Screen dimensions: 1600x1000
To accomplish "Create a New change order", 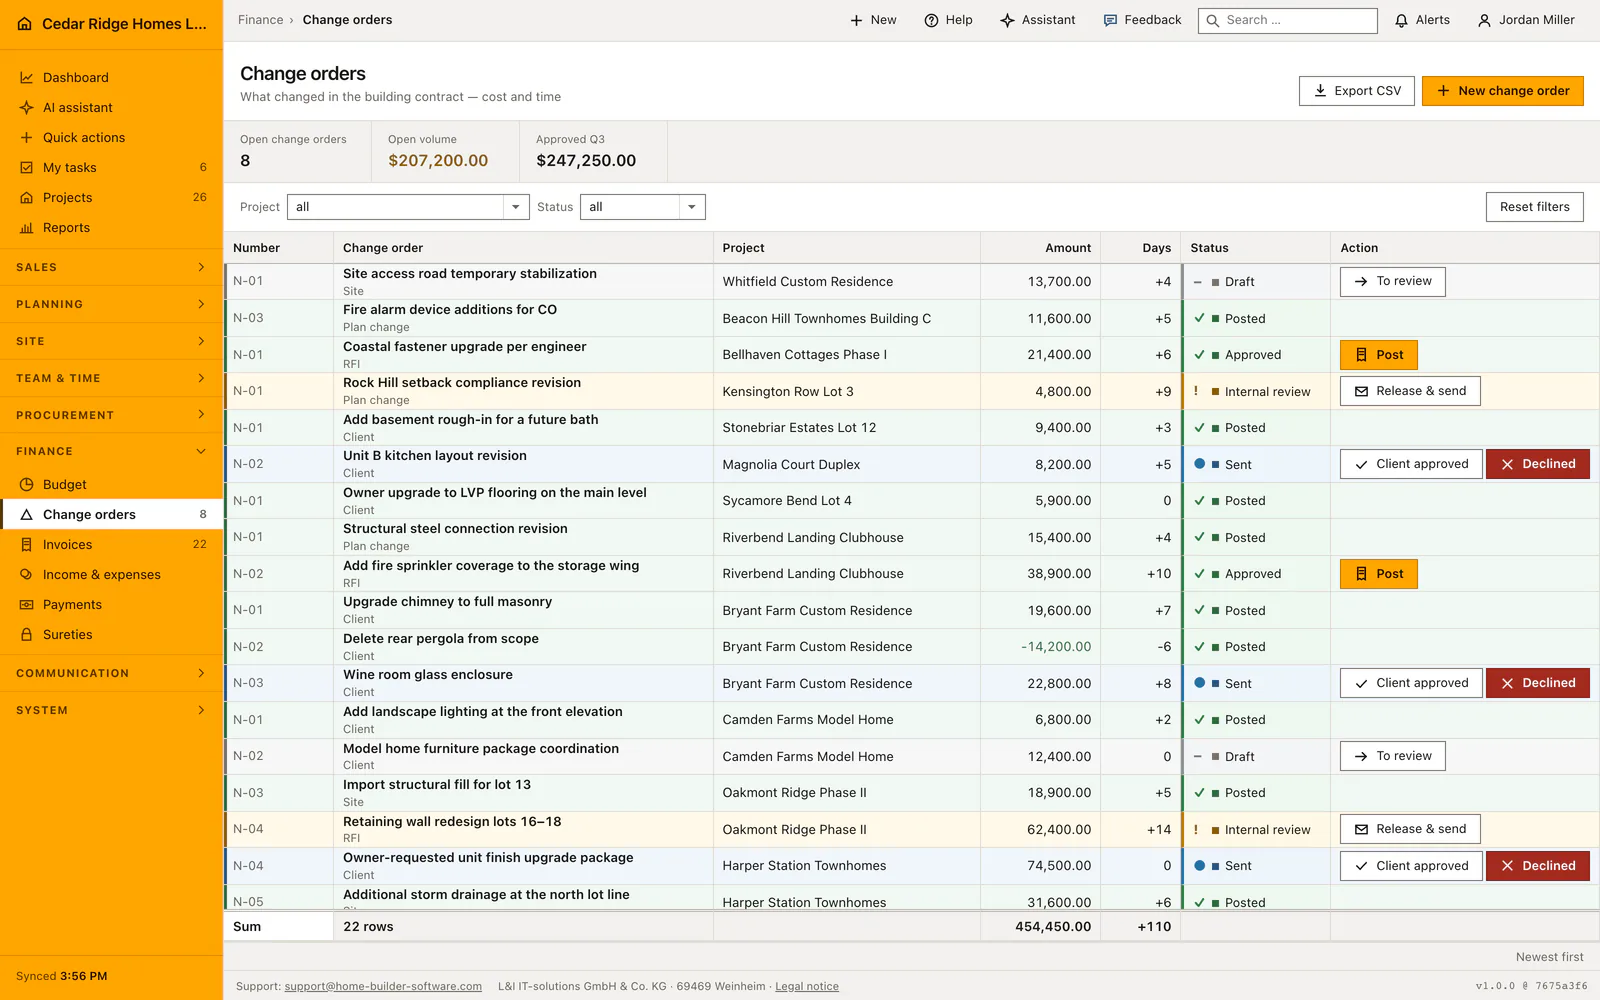I will coord(1503,91).
